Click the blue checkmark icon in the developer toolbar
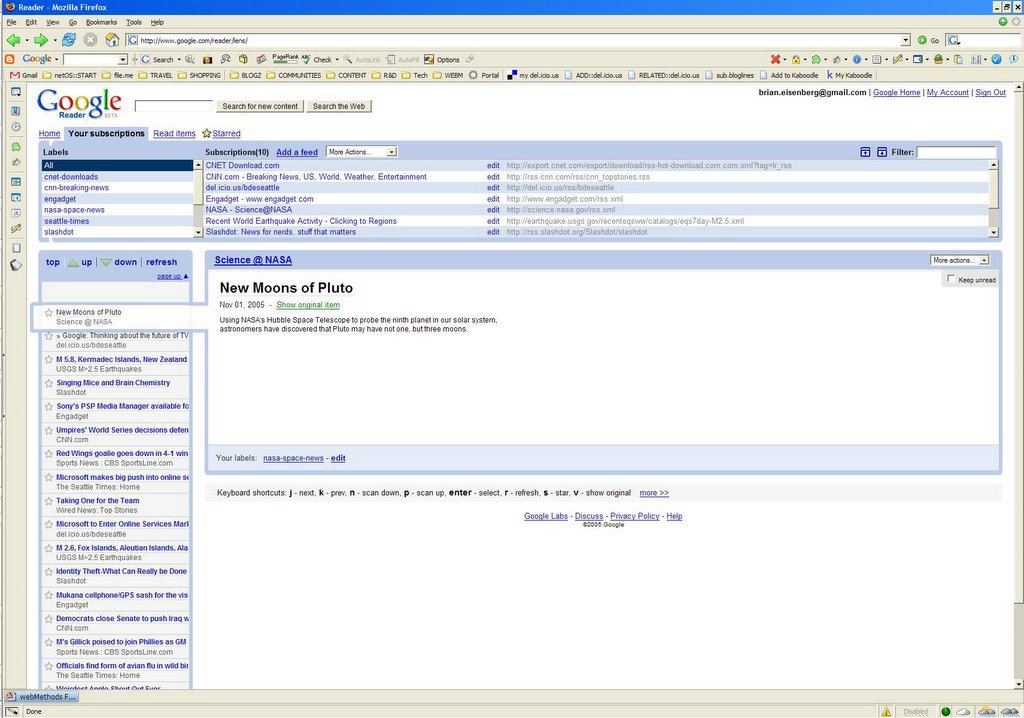The height and width of the screenshot is (718, 1024). point(997,59)
